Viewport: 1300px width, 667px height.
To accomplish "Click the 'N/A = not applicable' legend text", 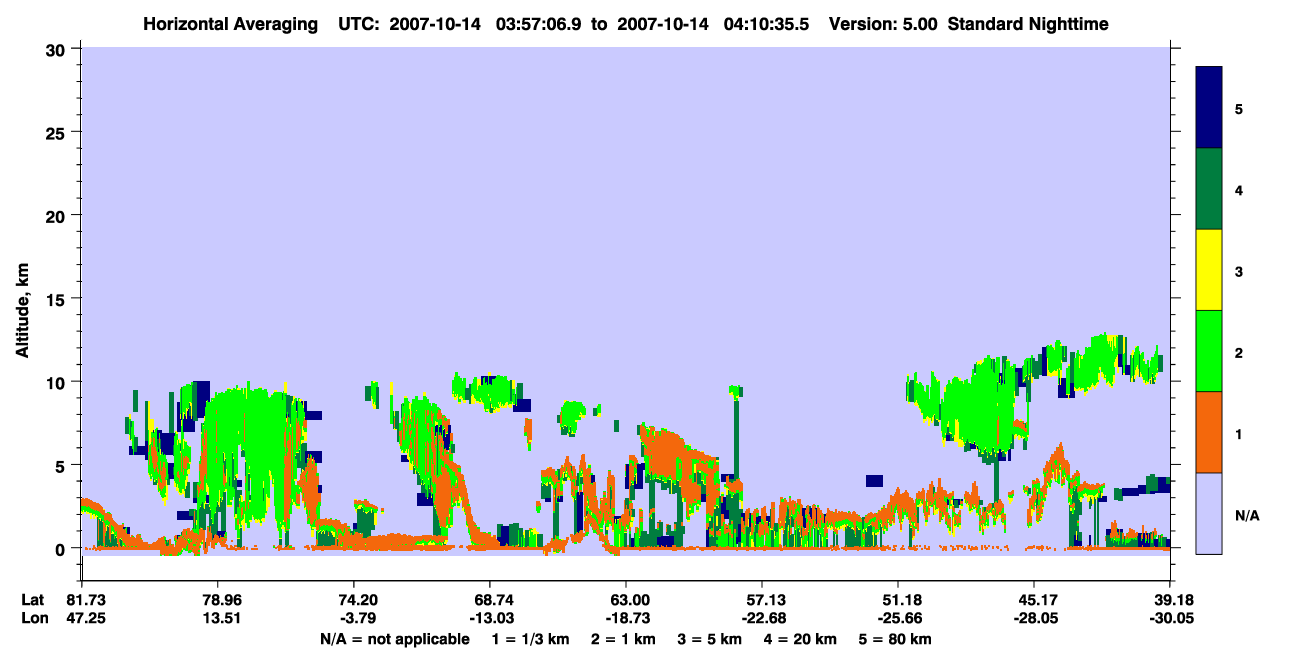I will pos(395,639).
